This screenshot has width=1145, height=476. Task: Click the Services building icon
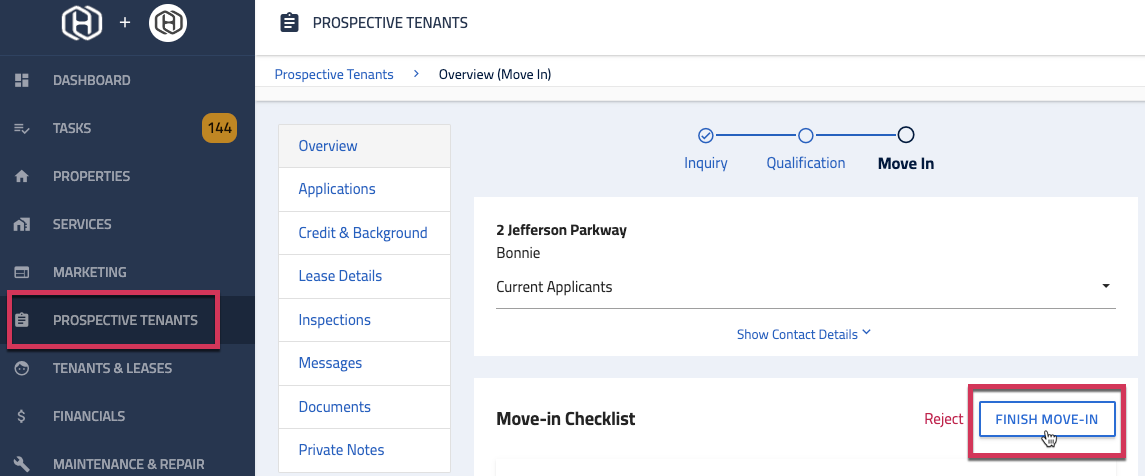[22, 224]
